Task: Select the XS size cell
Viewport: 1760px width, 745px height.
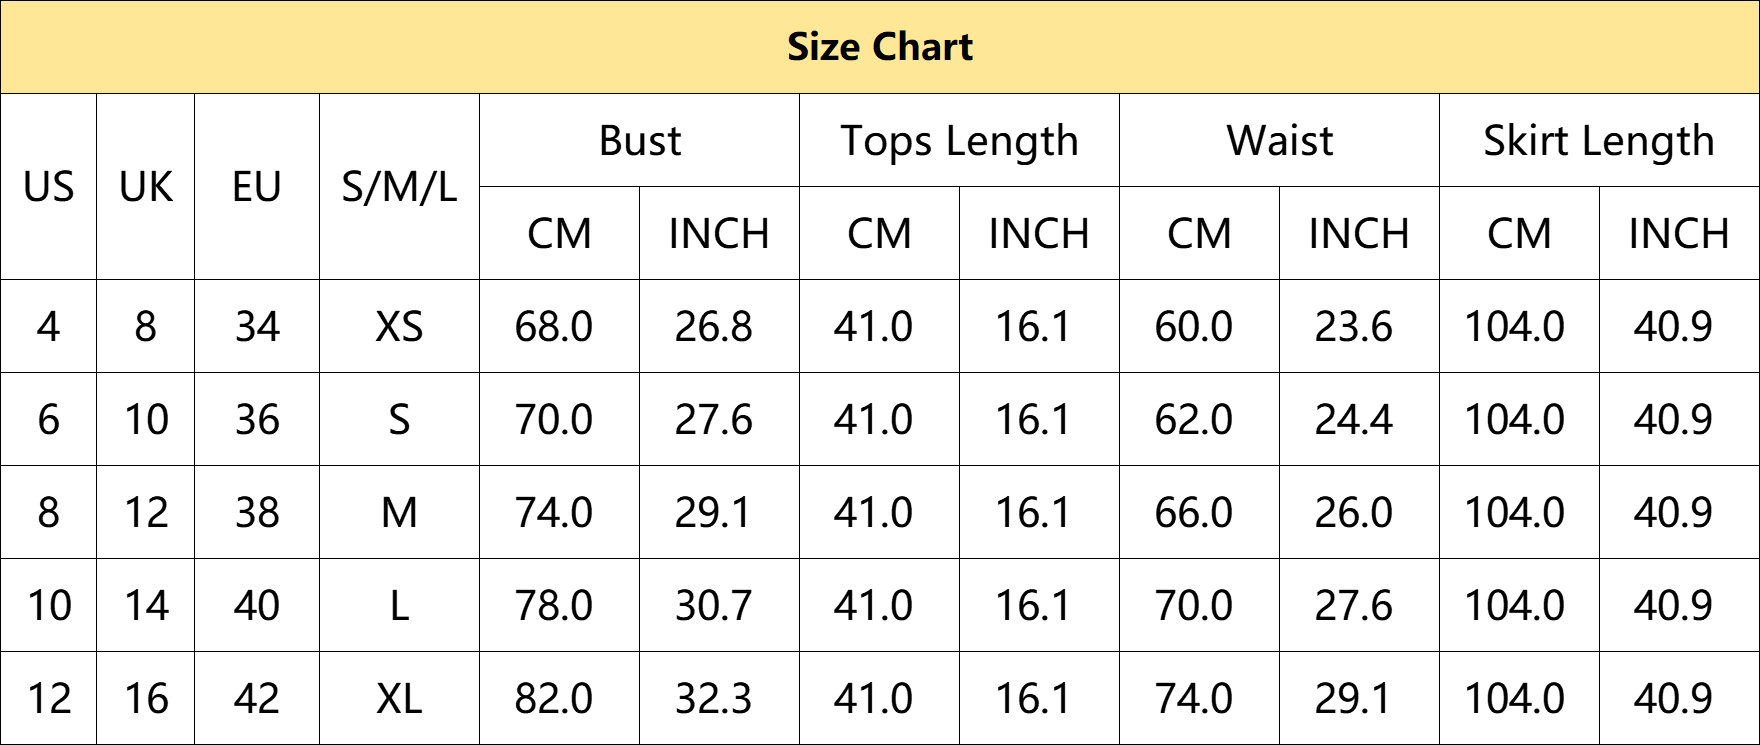Action: point(399,326)
